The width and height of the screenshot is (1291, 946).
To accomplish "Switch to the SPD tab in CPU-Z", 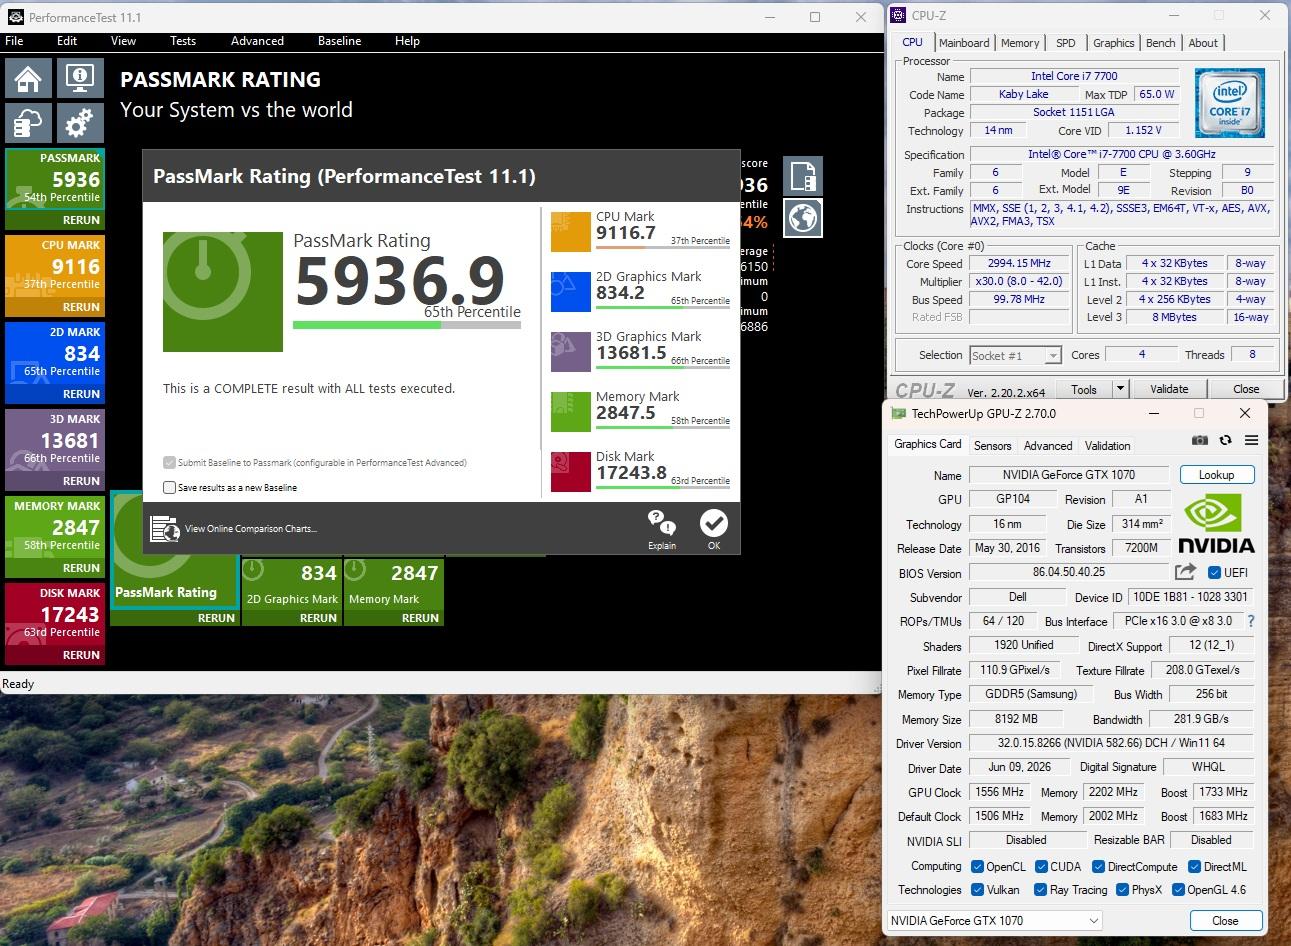I will click(1066, 43).
